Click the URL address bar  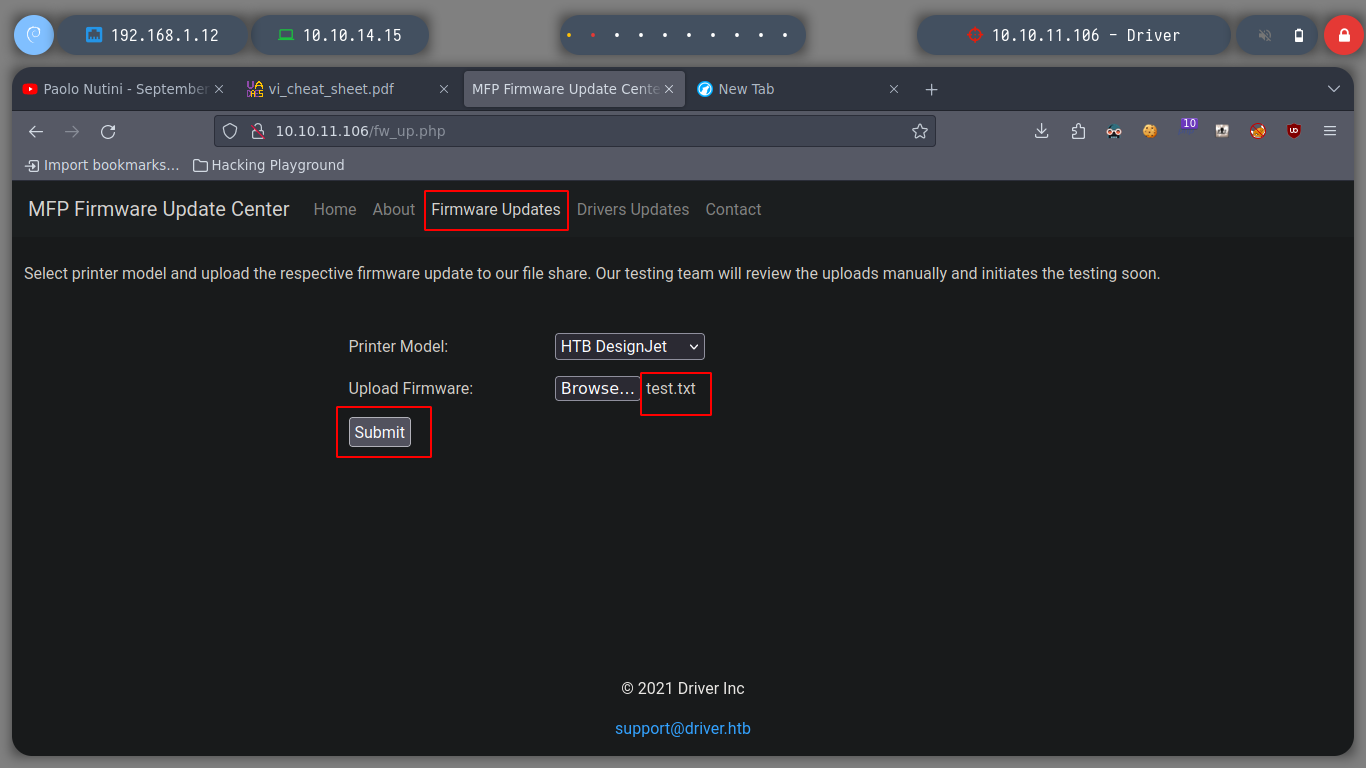[575, 131]
